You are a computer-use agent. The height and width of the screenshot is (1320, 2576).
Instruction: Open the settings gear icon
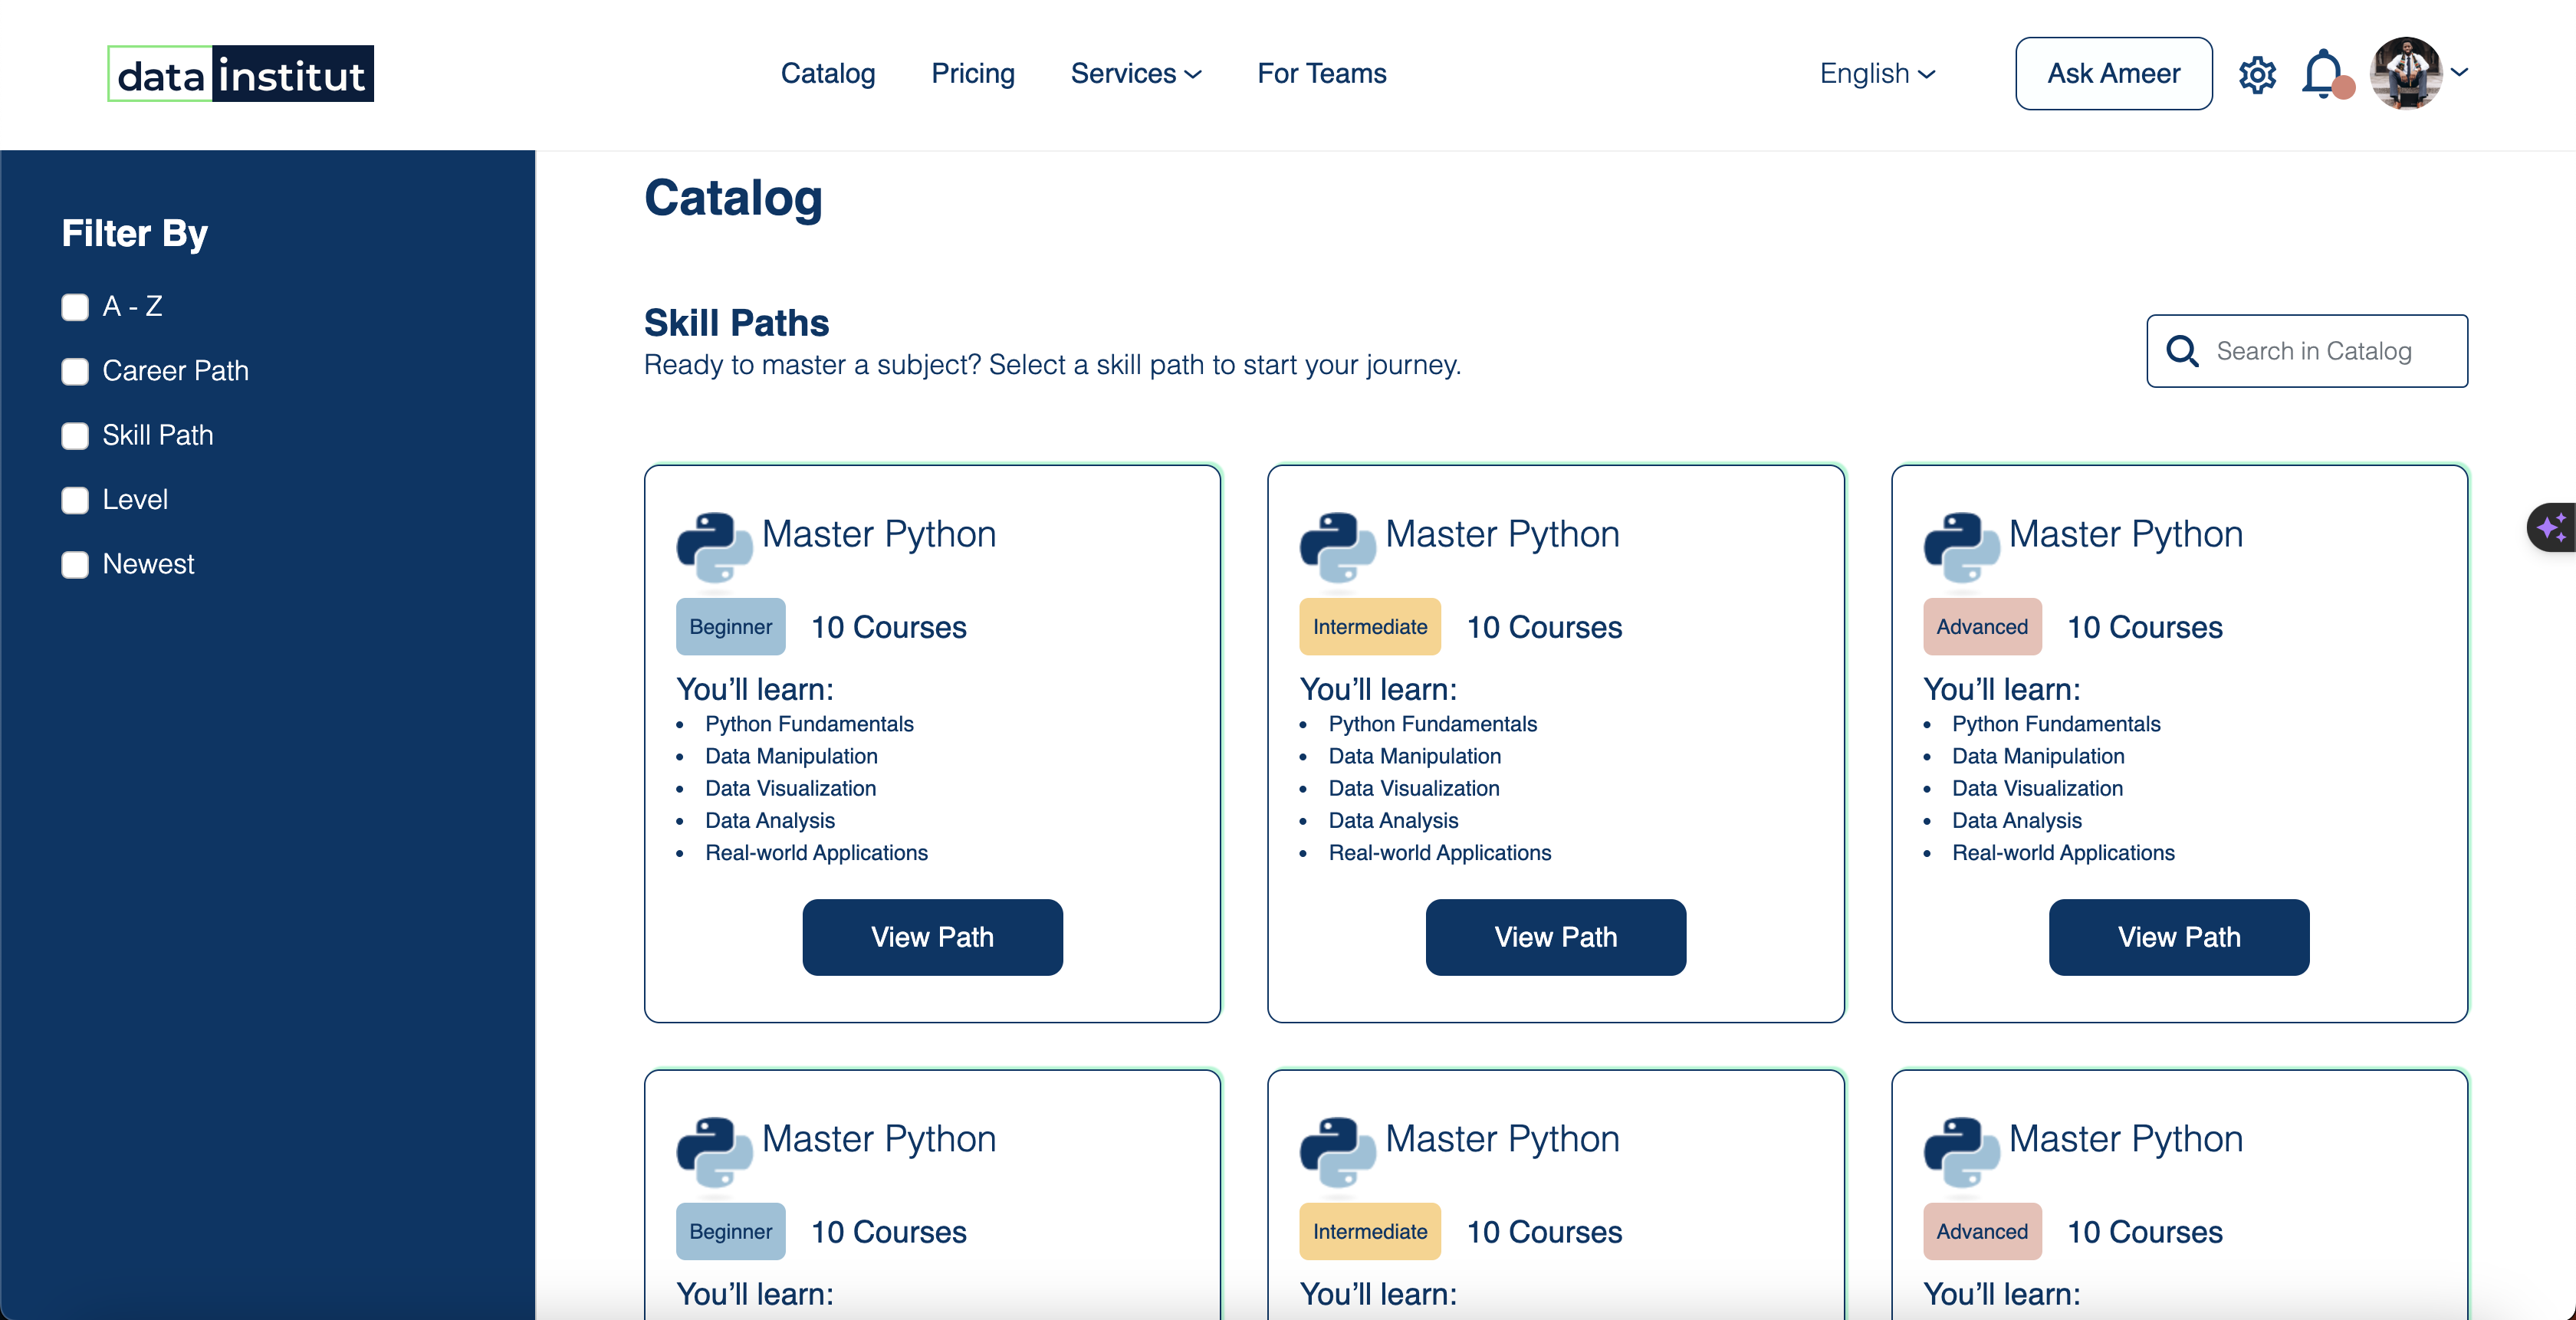click(x=2257, y=74)
